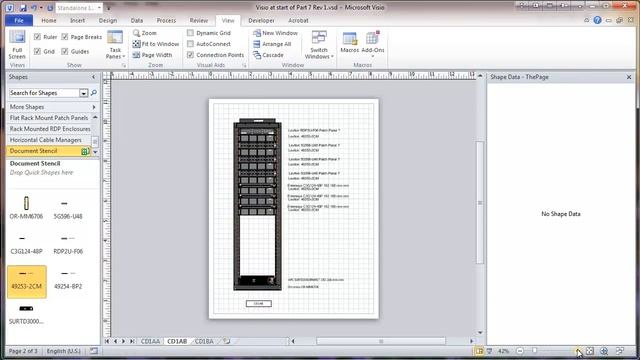Open the File tab

point(19,20)
